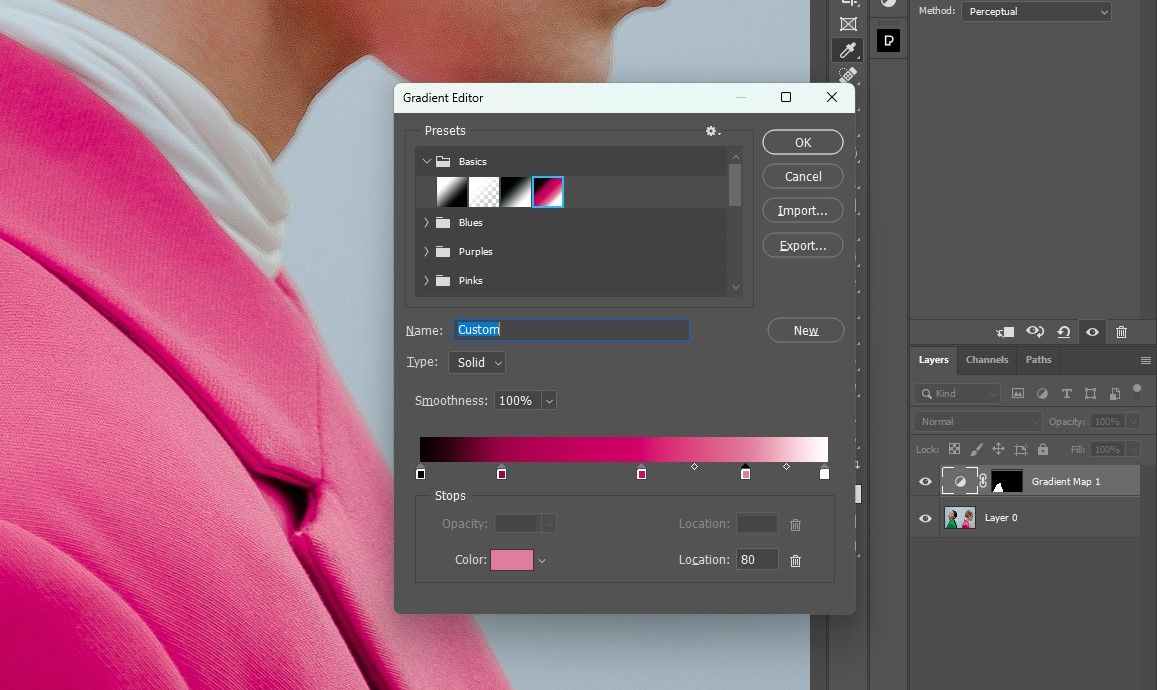Delete the color stop via its trash icon
1157x690 pixels.
coord(795,561)
